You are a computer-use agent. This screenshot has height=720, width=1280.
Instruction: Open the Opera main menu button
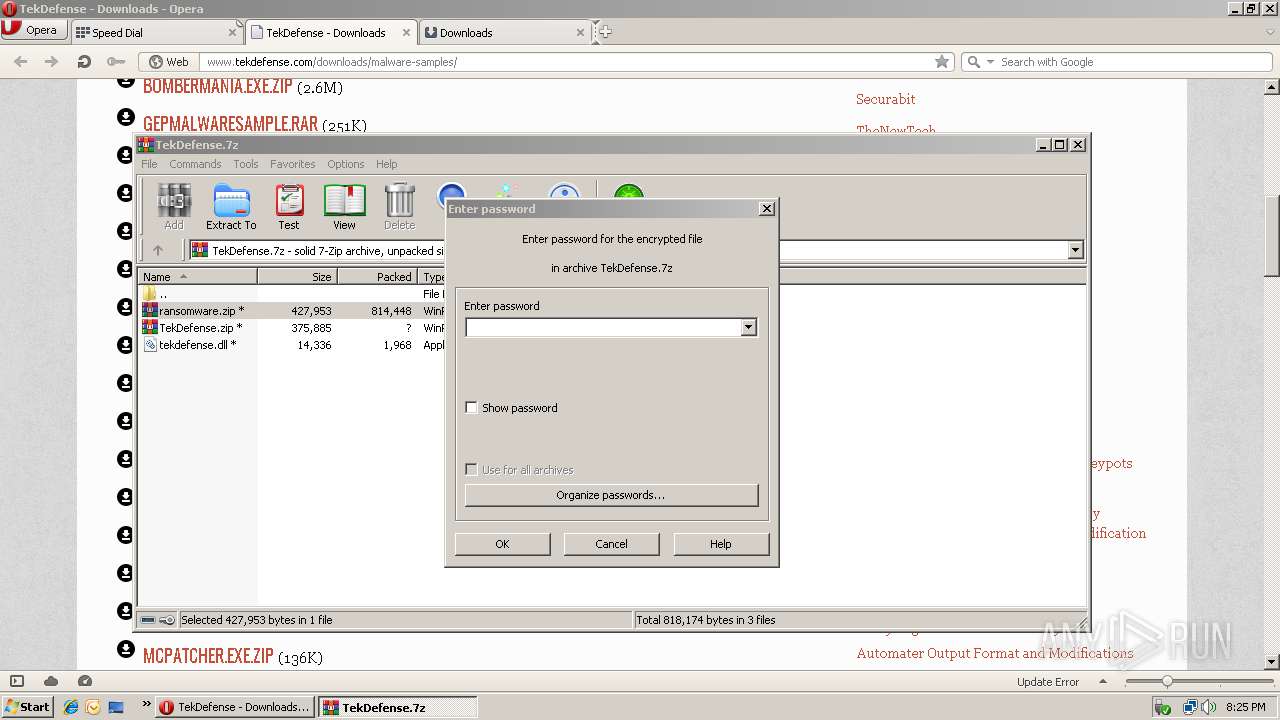[x=33, y=30]
